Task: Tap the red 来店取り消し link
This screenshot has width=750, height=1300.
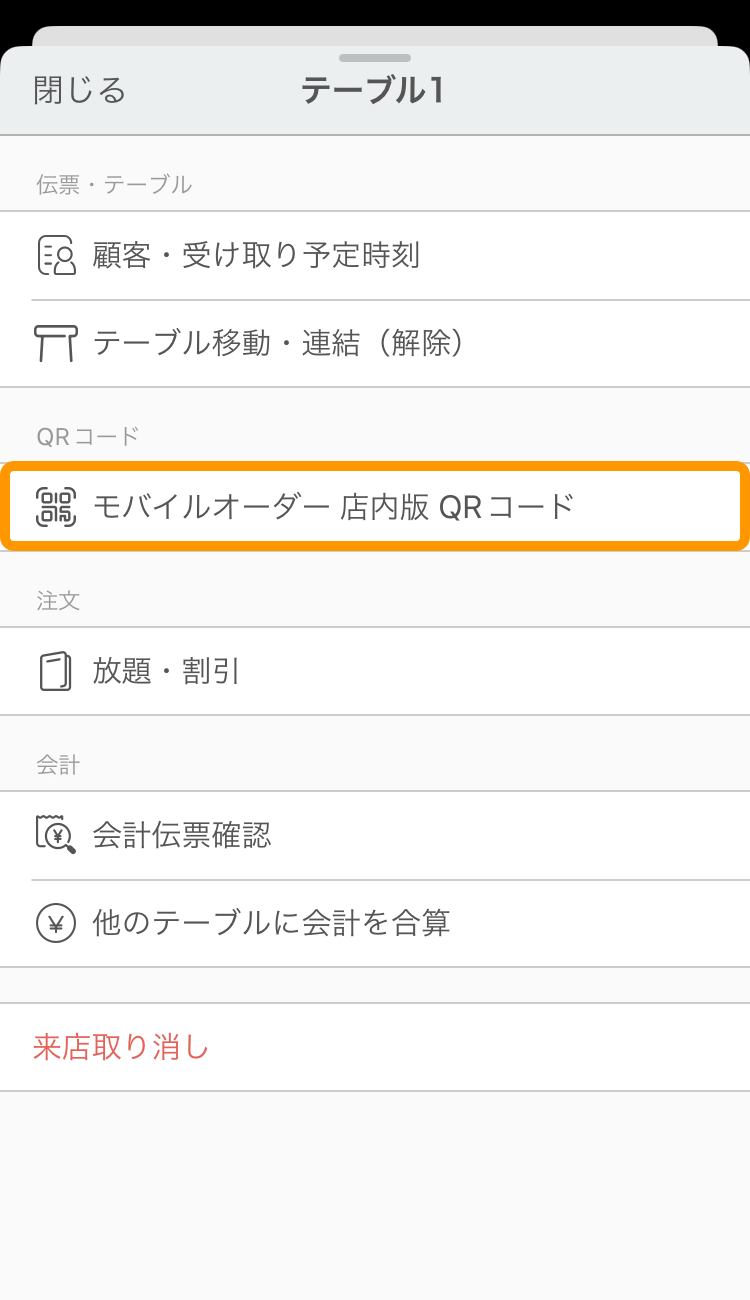Action: click(x=121, y=1047)
